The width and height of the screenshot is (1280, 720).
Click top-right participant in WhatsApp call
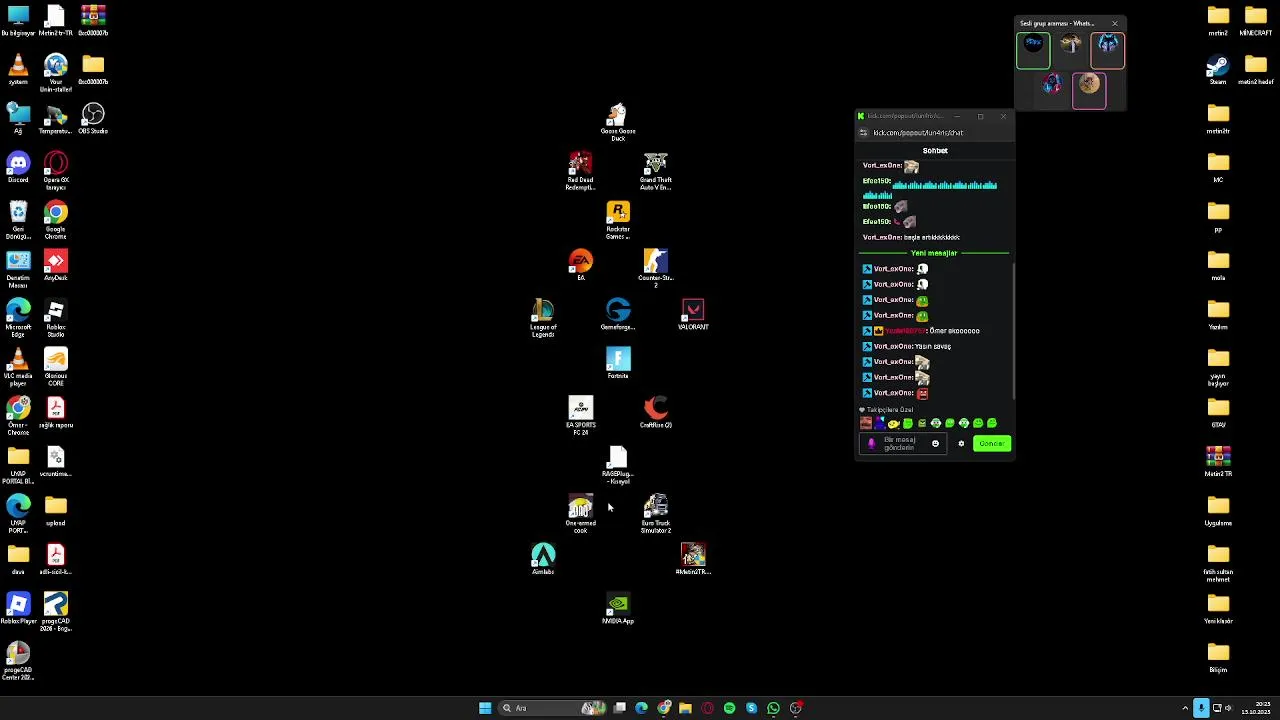(1107, 51)
